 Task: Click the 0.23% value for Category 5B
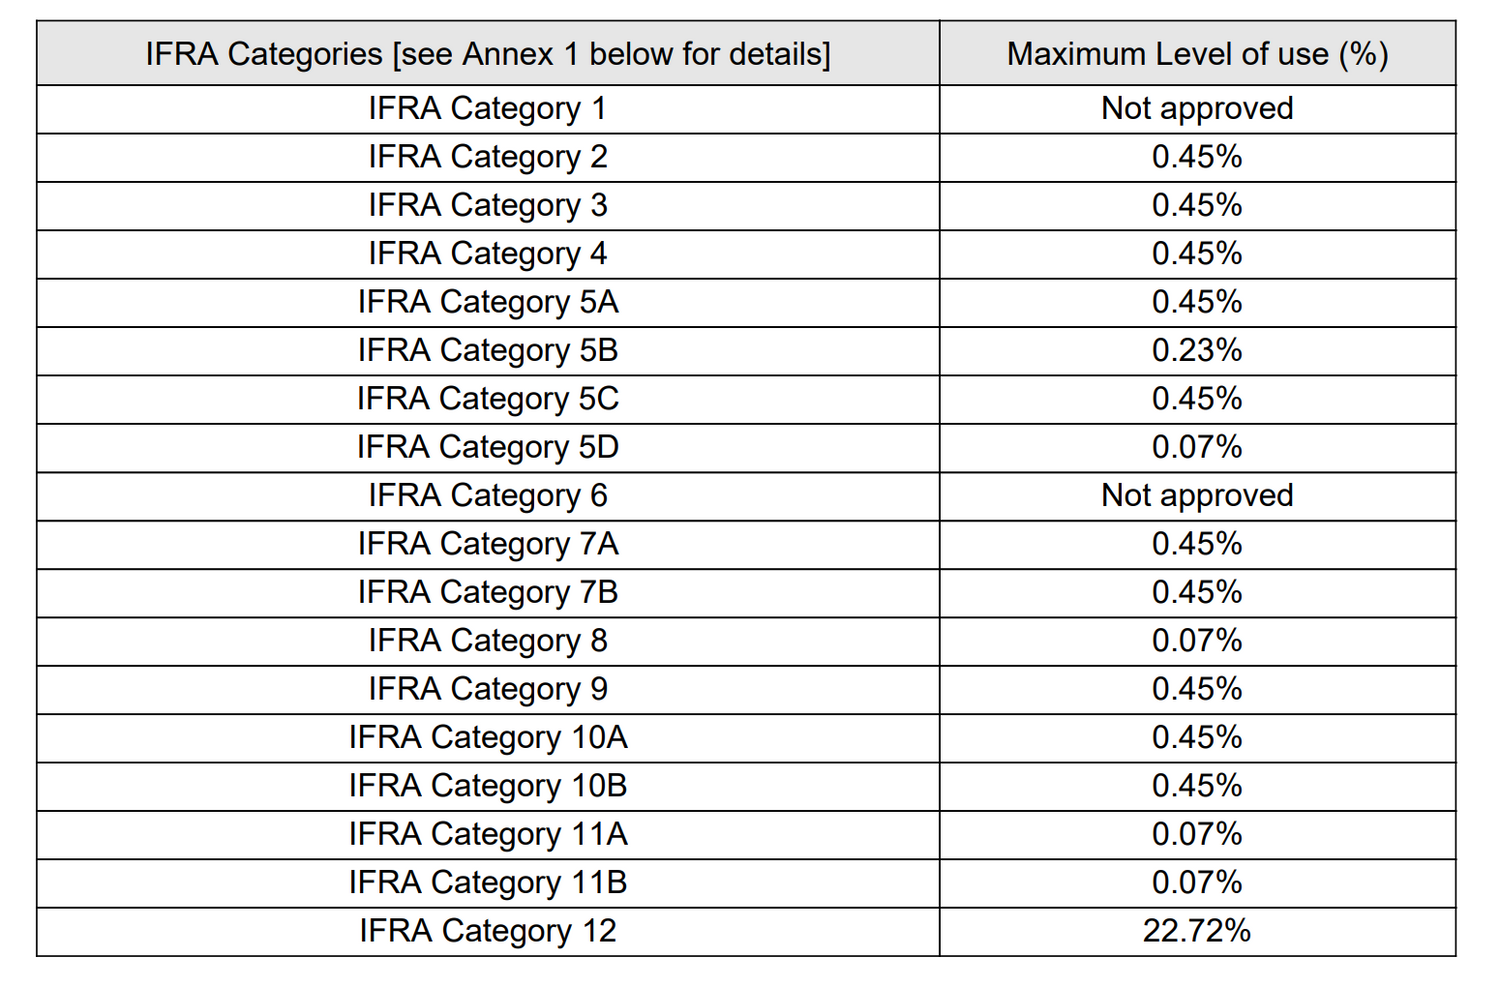tap(1197, 350)
